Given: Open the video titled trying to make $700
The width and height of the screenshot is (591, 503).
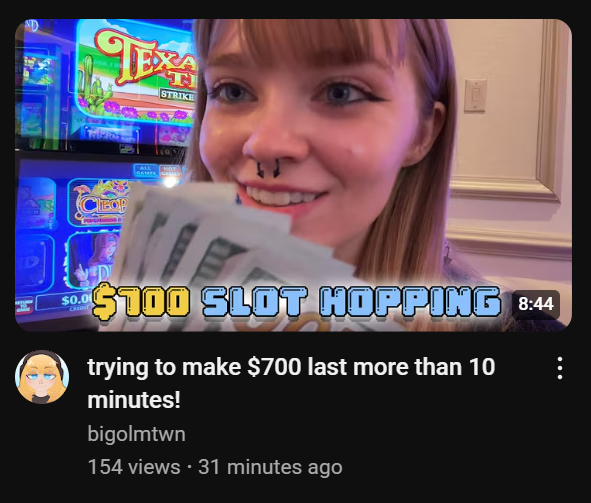Looking at the screenshot, I should coord(291,383).
